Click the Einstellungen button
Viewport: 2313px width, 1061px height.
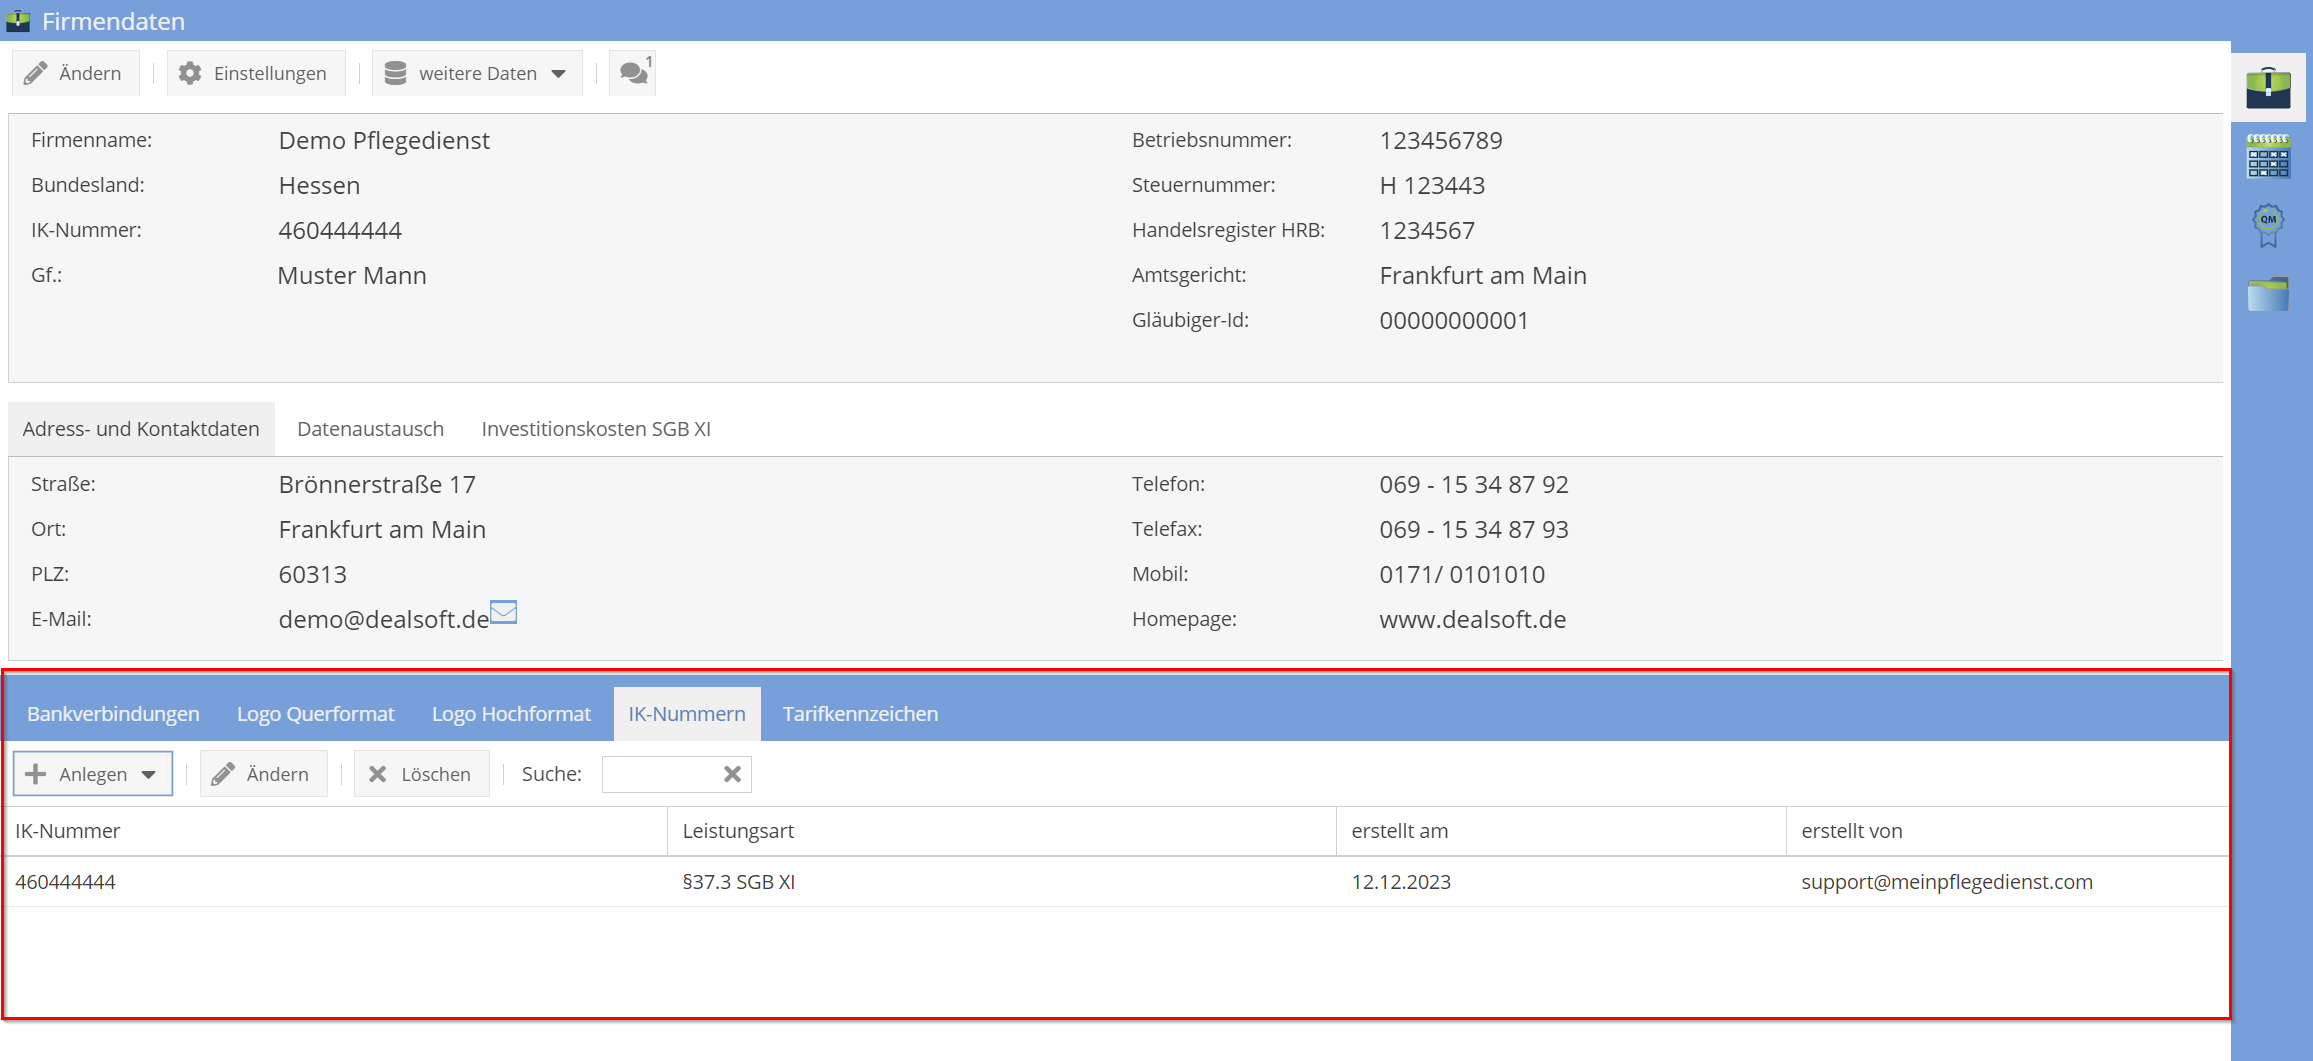coord(254,73)
